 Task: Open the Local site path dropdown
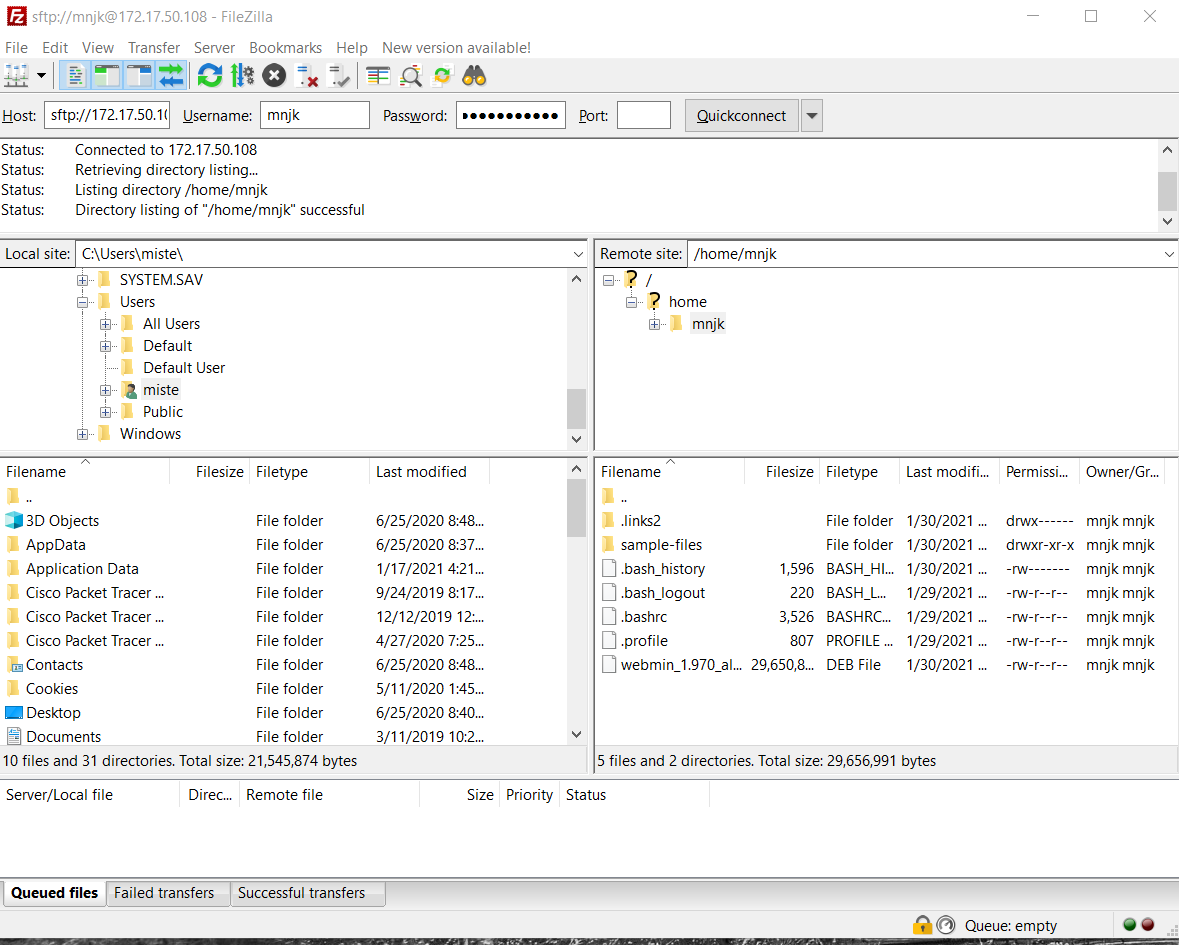click(577, 254)
